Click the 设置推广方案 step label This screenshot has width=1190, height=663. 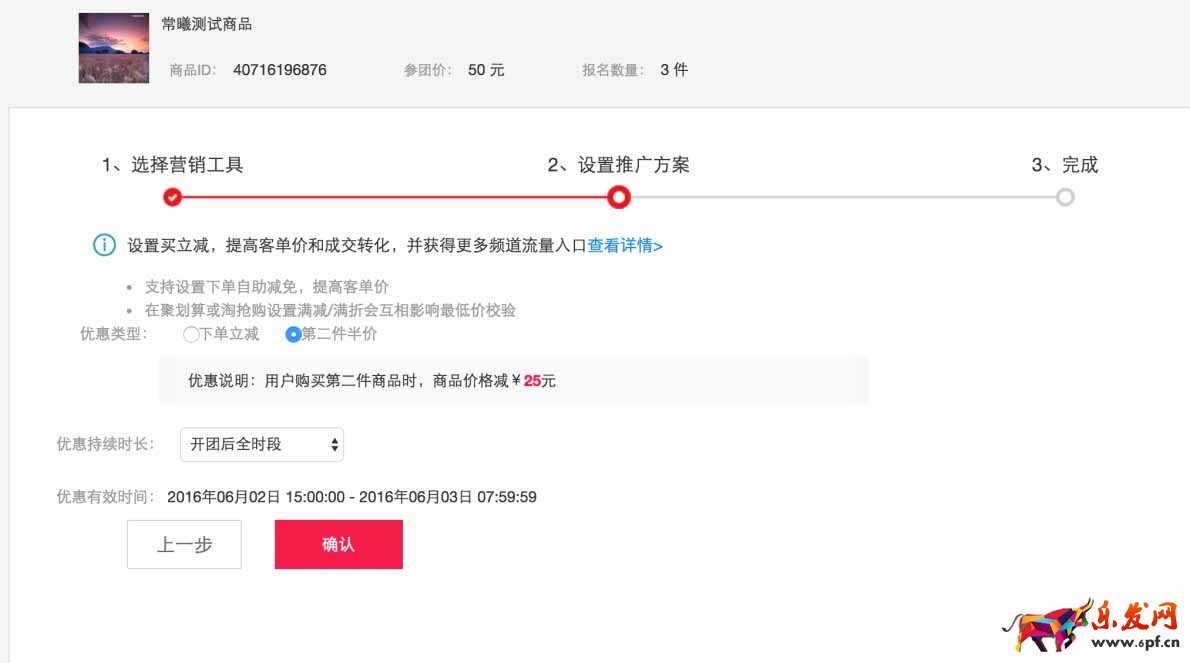click(x=618, y=165)
